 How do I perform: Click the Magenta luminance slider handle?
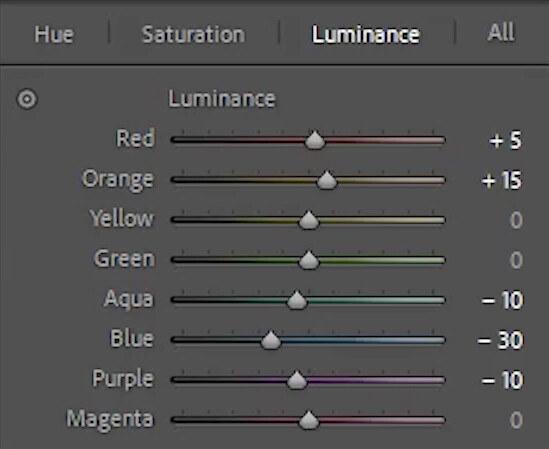pos(309,420)
